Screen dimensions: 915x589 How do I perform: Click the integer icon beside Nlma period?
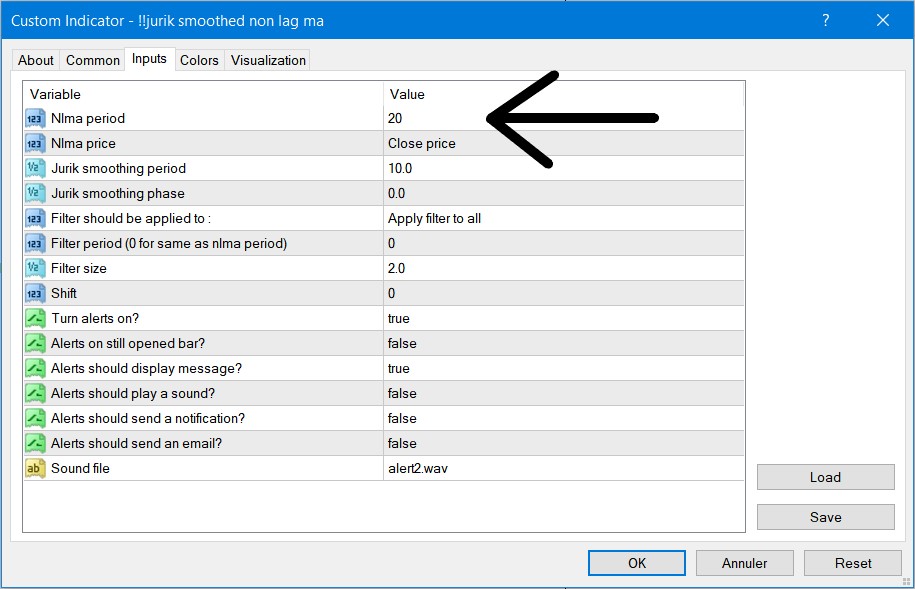tap(35, 118)
